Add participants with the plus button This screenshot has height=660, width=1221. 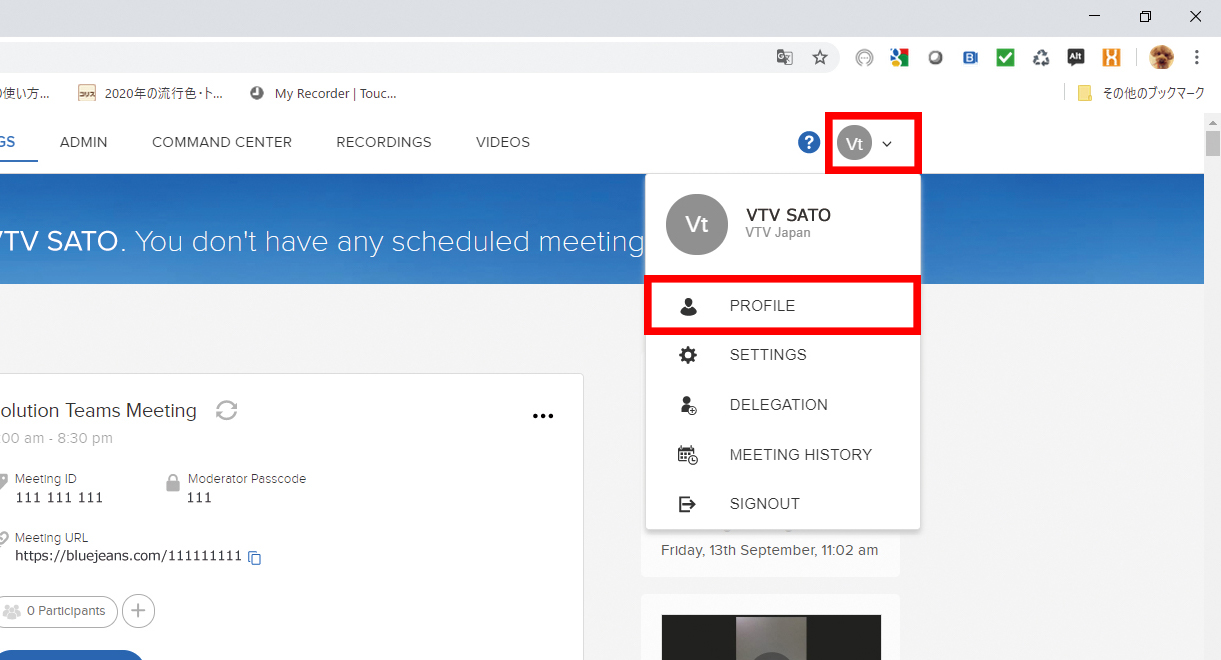pos(138,611)
